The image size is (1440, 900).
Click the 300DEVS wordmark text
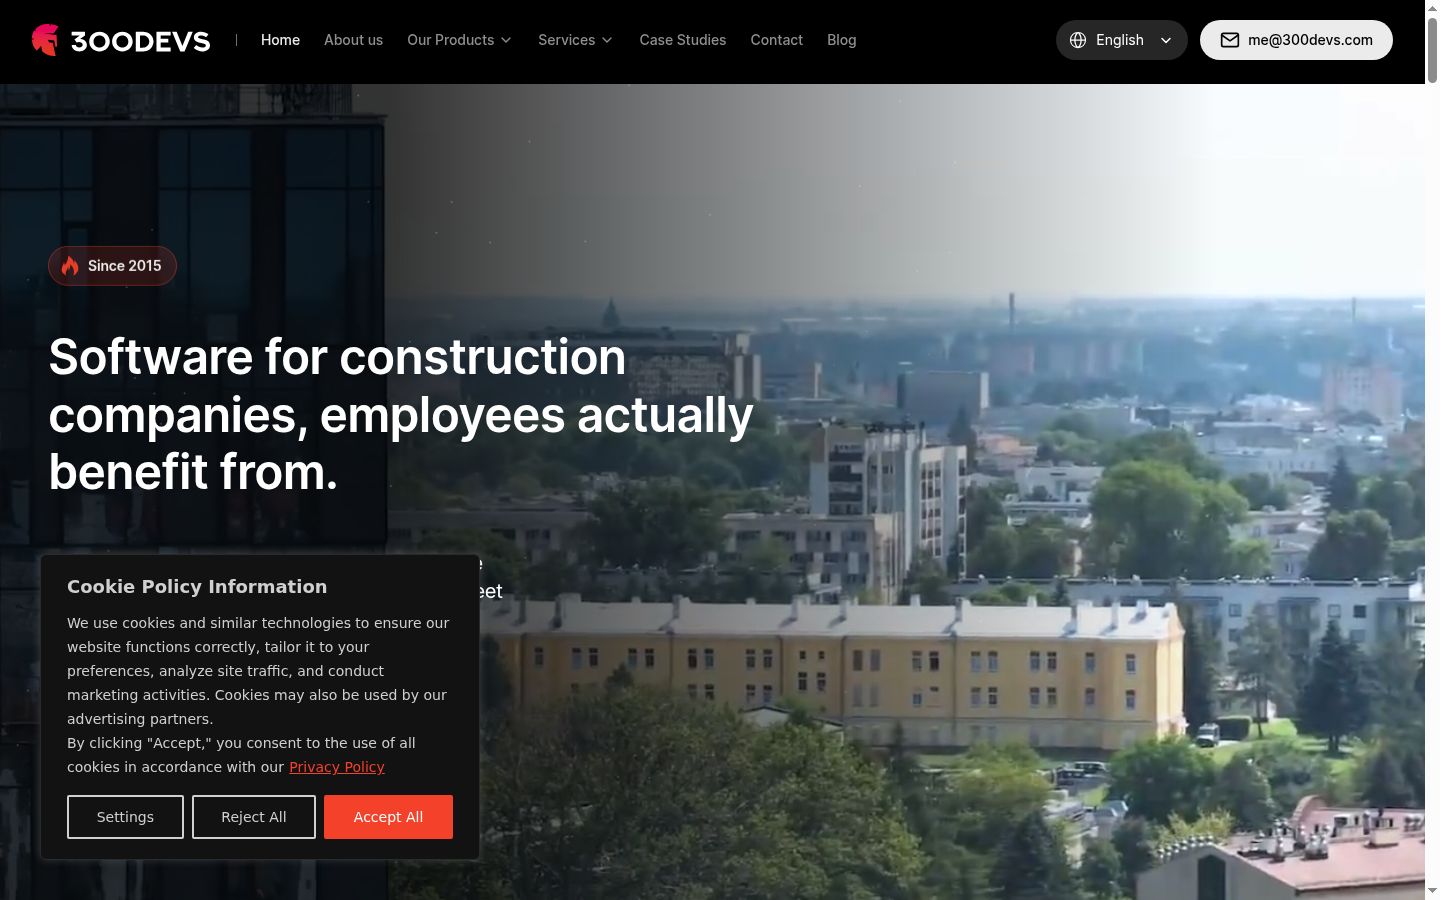[141, 41]
